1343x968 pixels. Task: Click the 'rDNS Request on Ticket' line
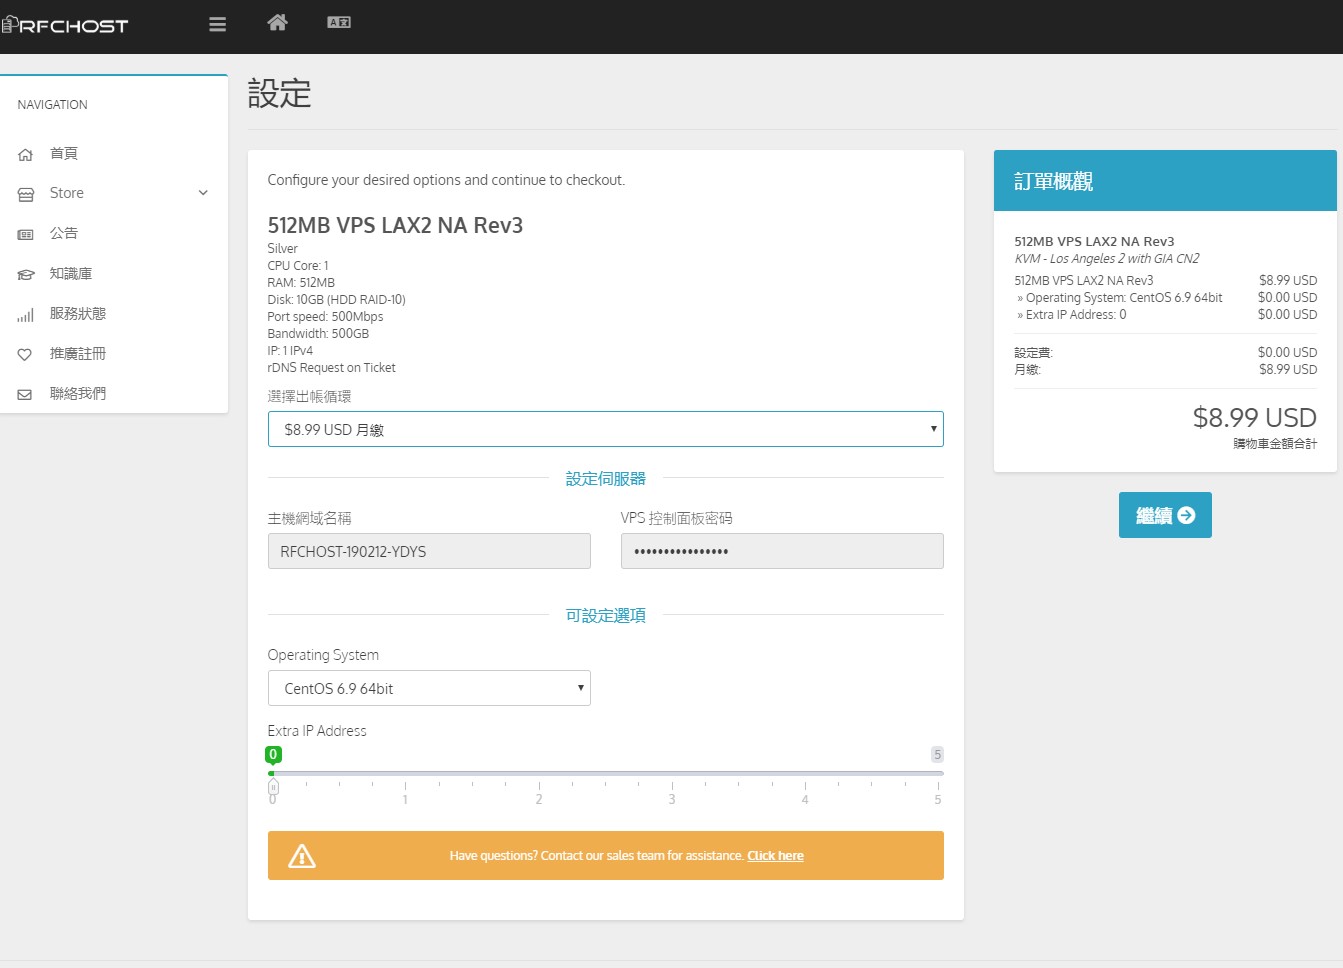point(332,367)
